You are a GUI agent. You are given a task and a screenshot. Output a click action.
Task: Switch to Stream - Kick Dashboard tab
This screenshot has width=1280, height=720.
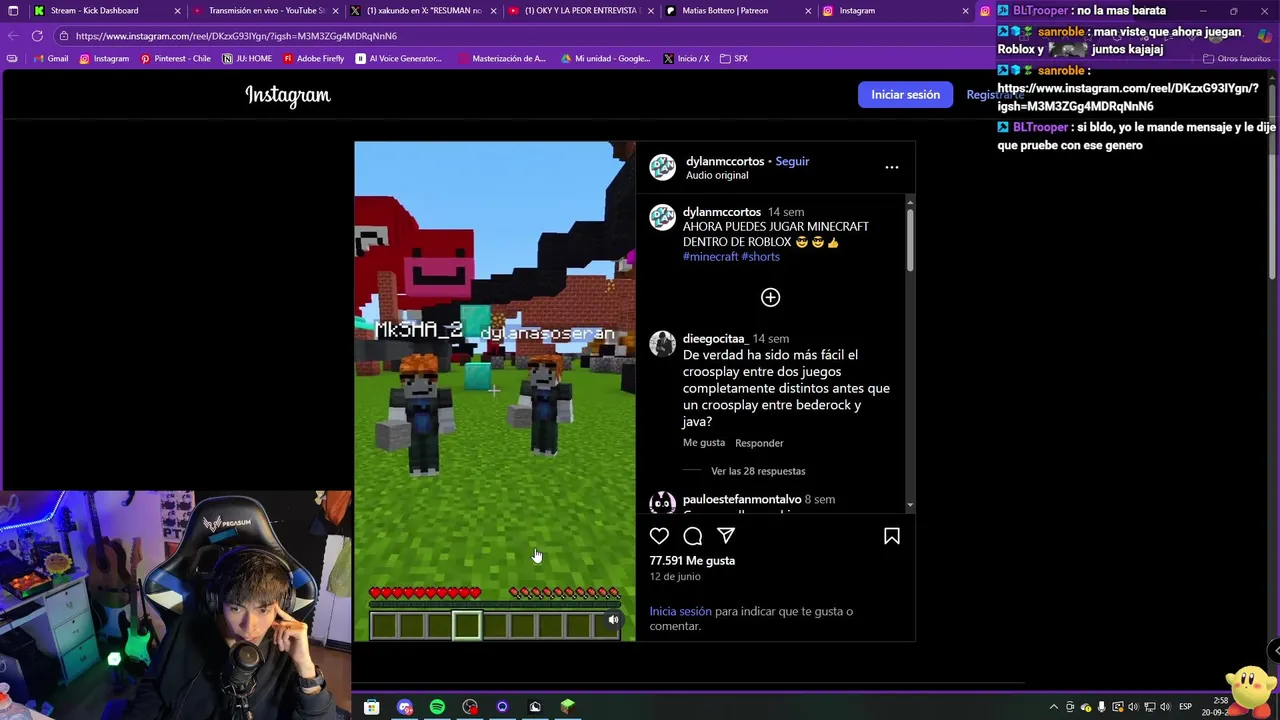tap(94, 11)
